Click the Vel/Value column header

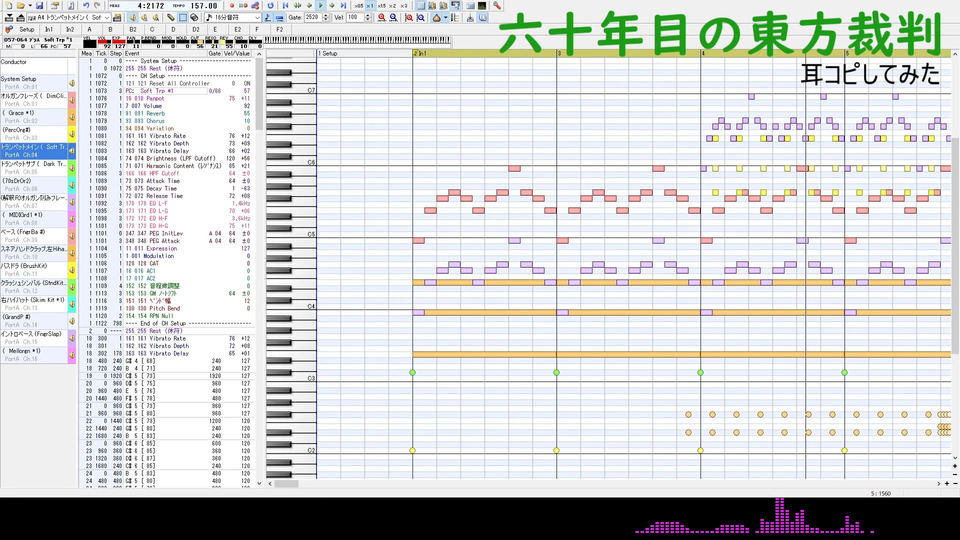pos(237,53)
